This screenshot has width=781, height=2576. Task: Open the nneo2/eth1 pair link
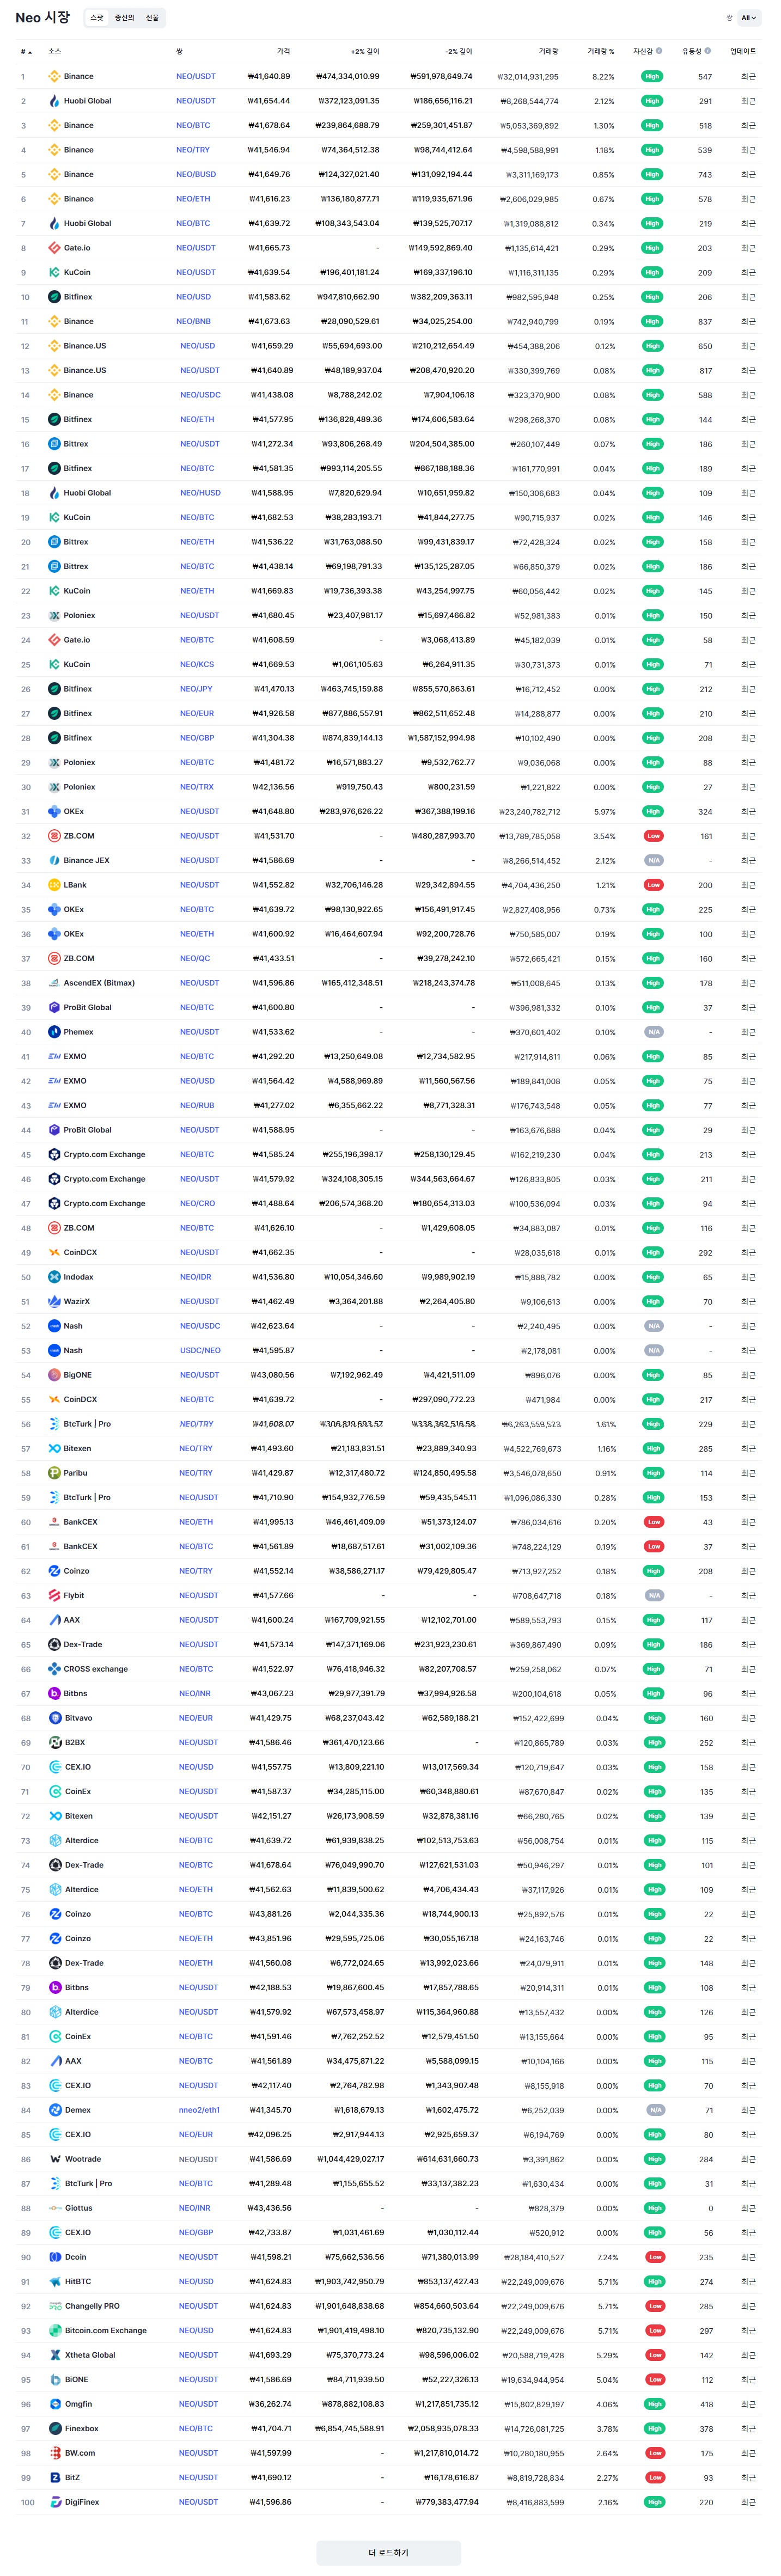click(199, 2110)
